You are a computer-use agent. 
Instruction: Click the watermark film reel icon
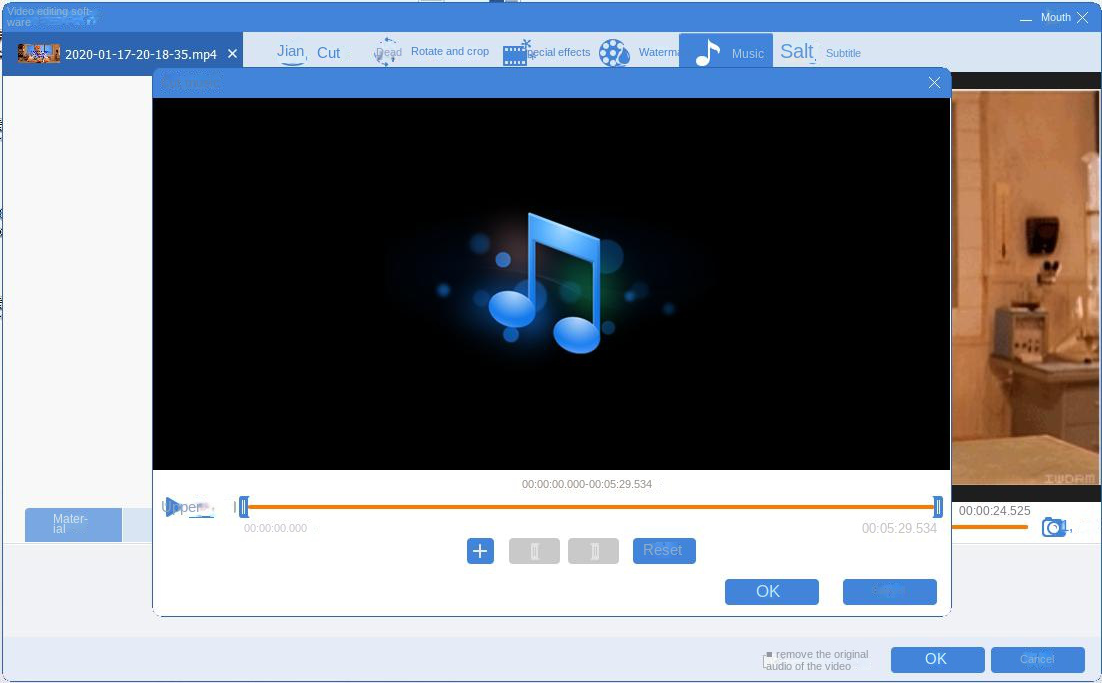614,53
